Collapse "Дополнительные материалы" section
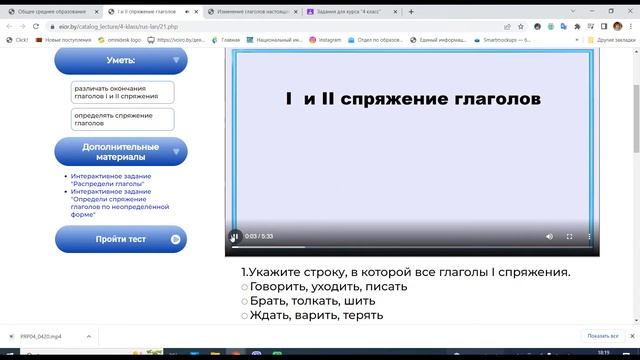The image size is (640, 360). [121, 151]
